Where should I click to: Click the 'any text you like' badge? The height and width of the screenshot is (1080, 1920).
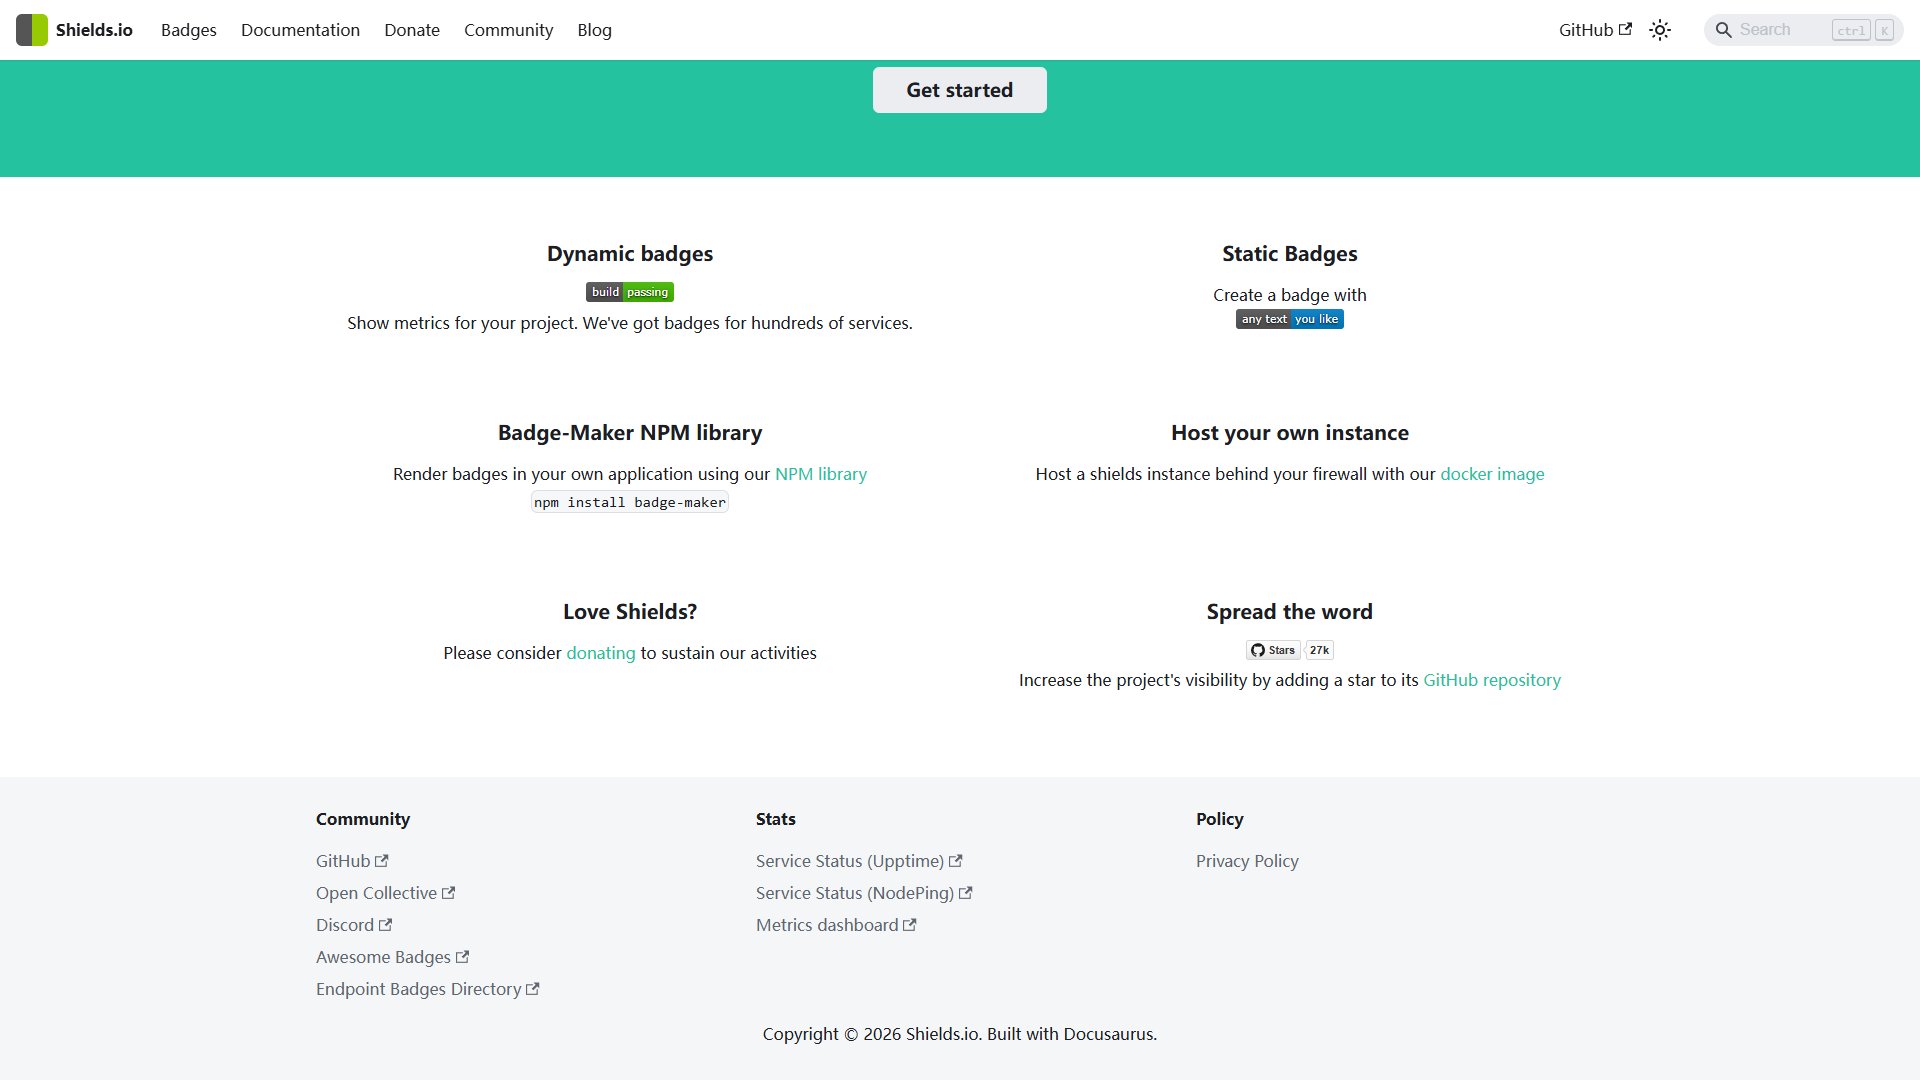coord(1290,319)
